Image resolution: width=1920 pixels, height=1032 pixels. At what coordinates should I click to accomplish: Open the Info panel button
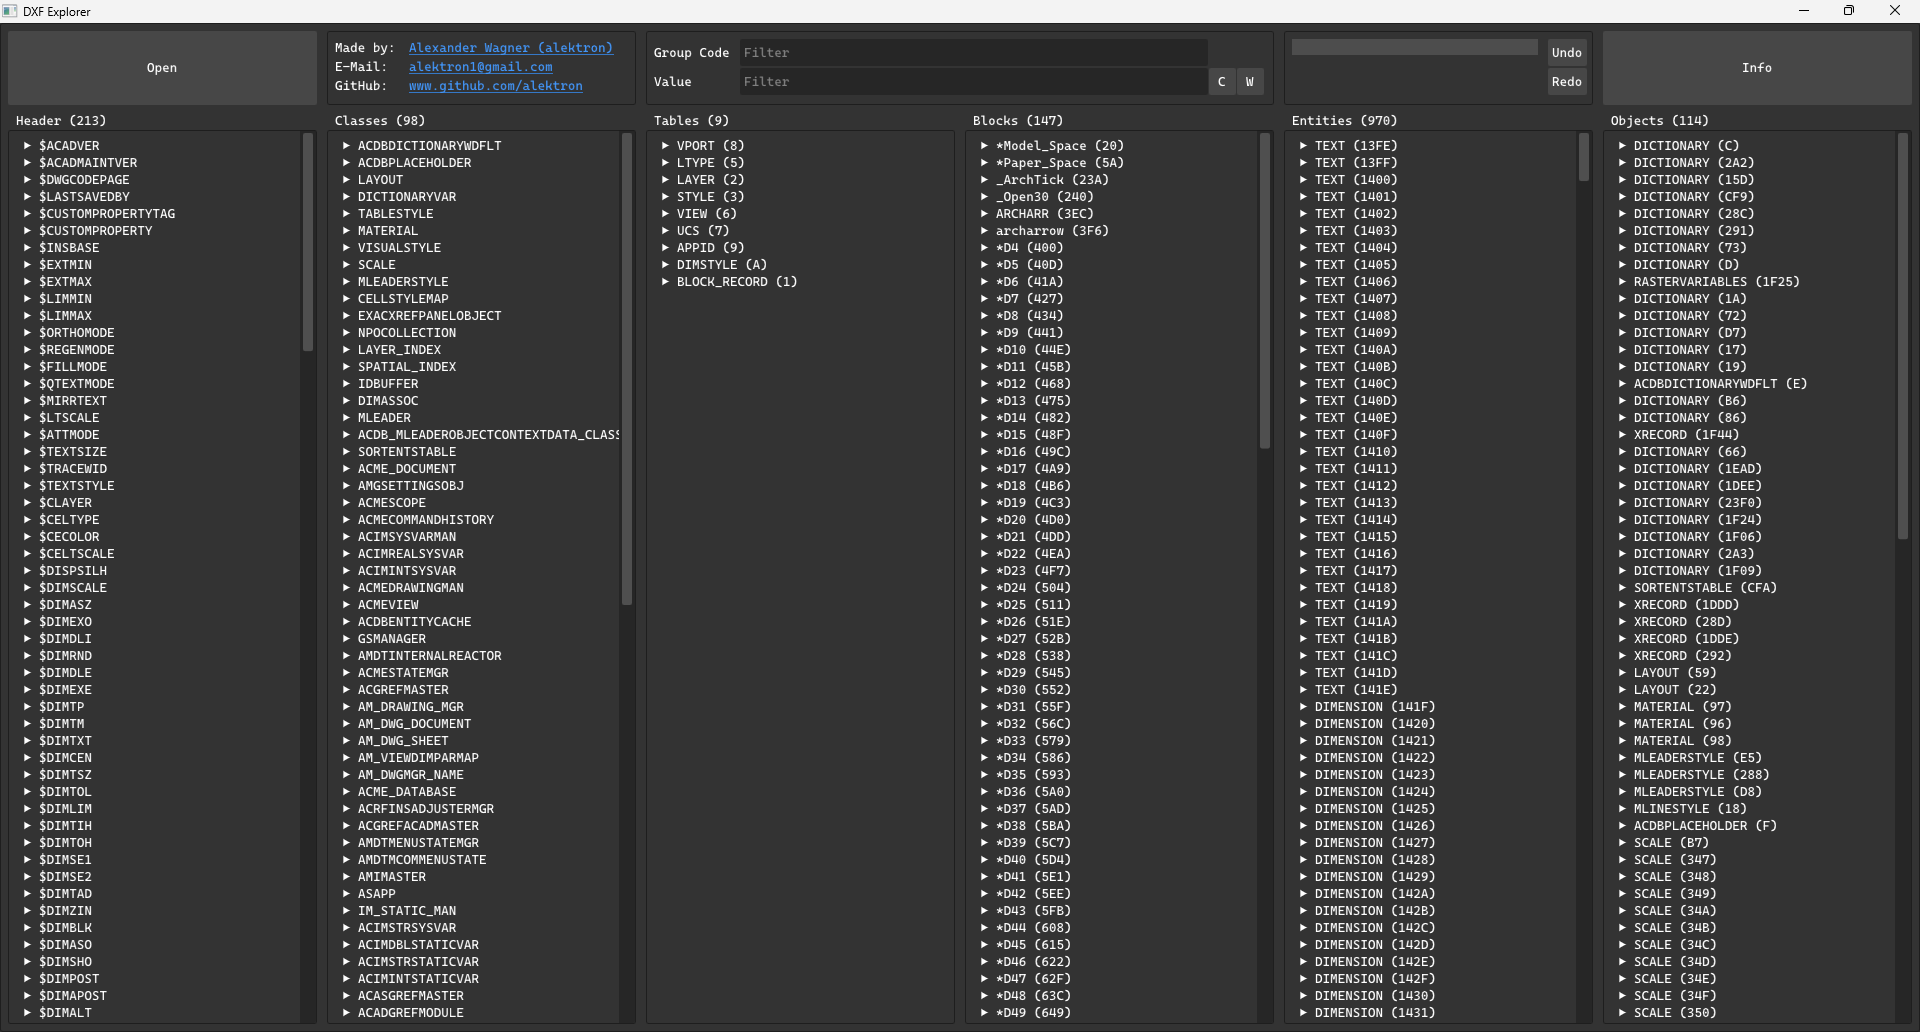[x=1756, y=68]
